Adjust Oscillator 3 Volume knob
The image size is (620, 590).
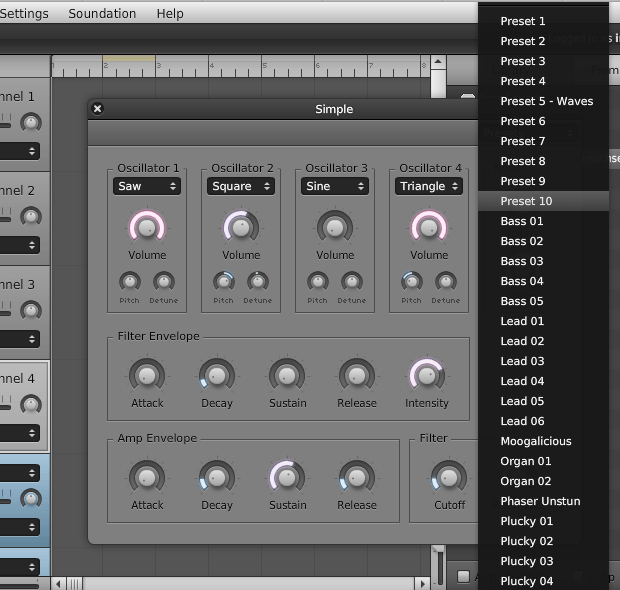click(335, 227)
